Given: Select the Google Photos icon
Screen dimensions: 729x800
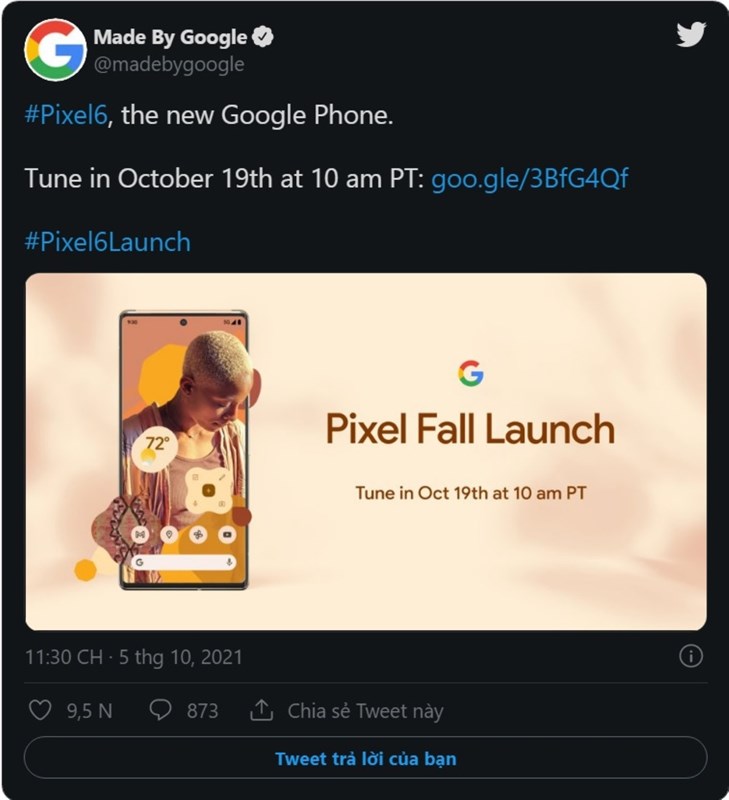Looking at the screenshot, I should pyautogui.click(x=200, y=535).
